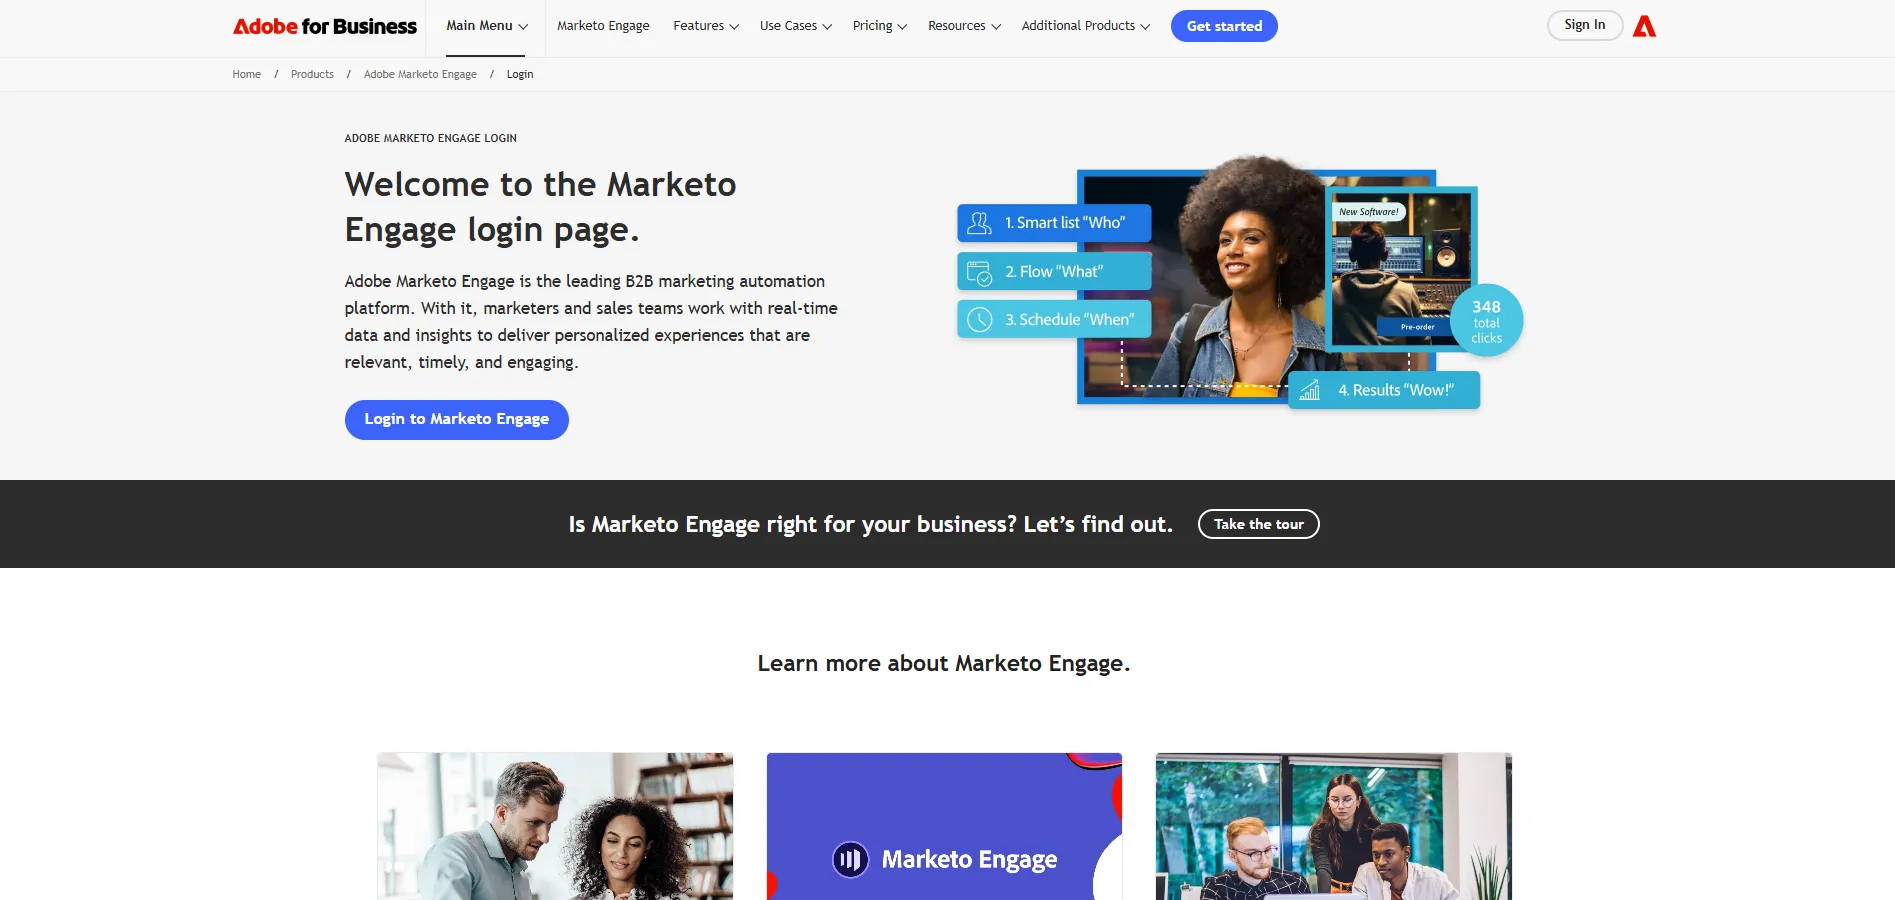Image resolution: width=1895 pixels, height=900 pixels.
Task: Open the Additional Products dropdown
Action: tap(1086, 26)
